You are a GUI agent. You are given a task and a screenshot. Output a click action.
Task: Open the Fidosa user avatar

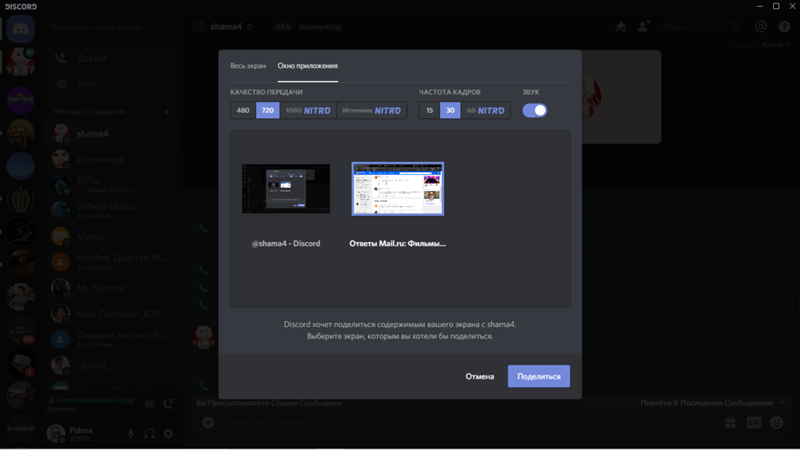[56, 434]
